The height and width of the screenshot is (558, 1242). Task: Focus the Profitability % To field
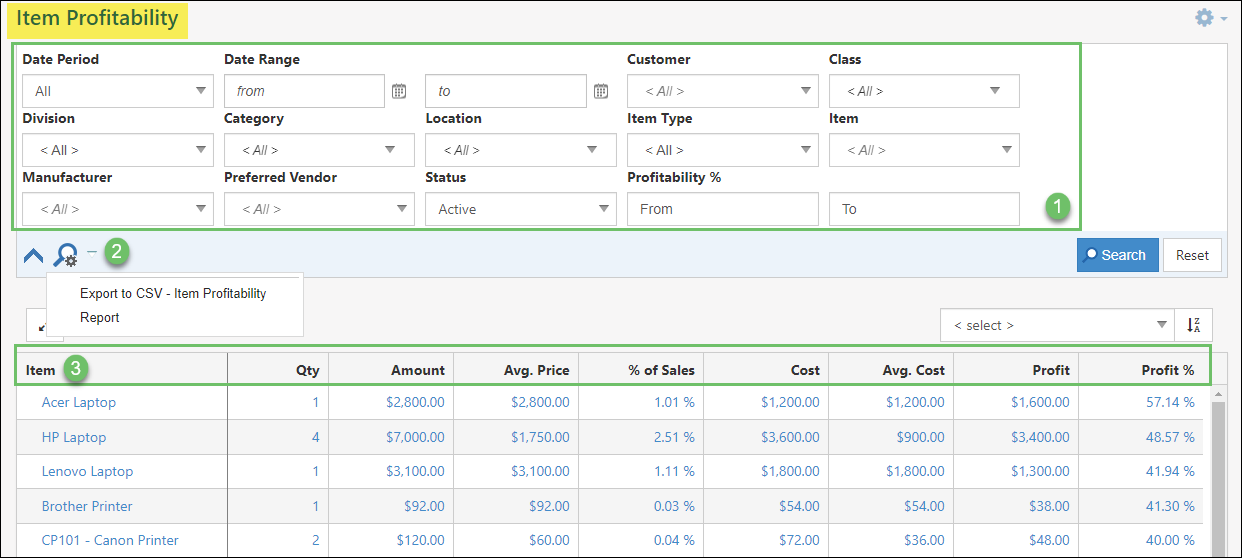[924, 209]
